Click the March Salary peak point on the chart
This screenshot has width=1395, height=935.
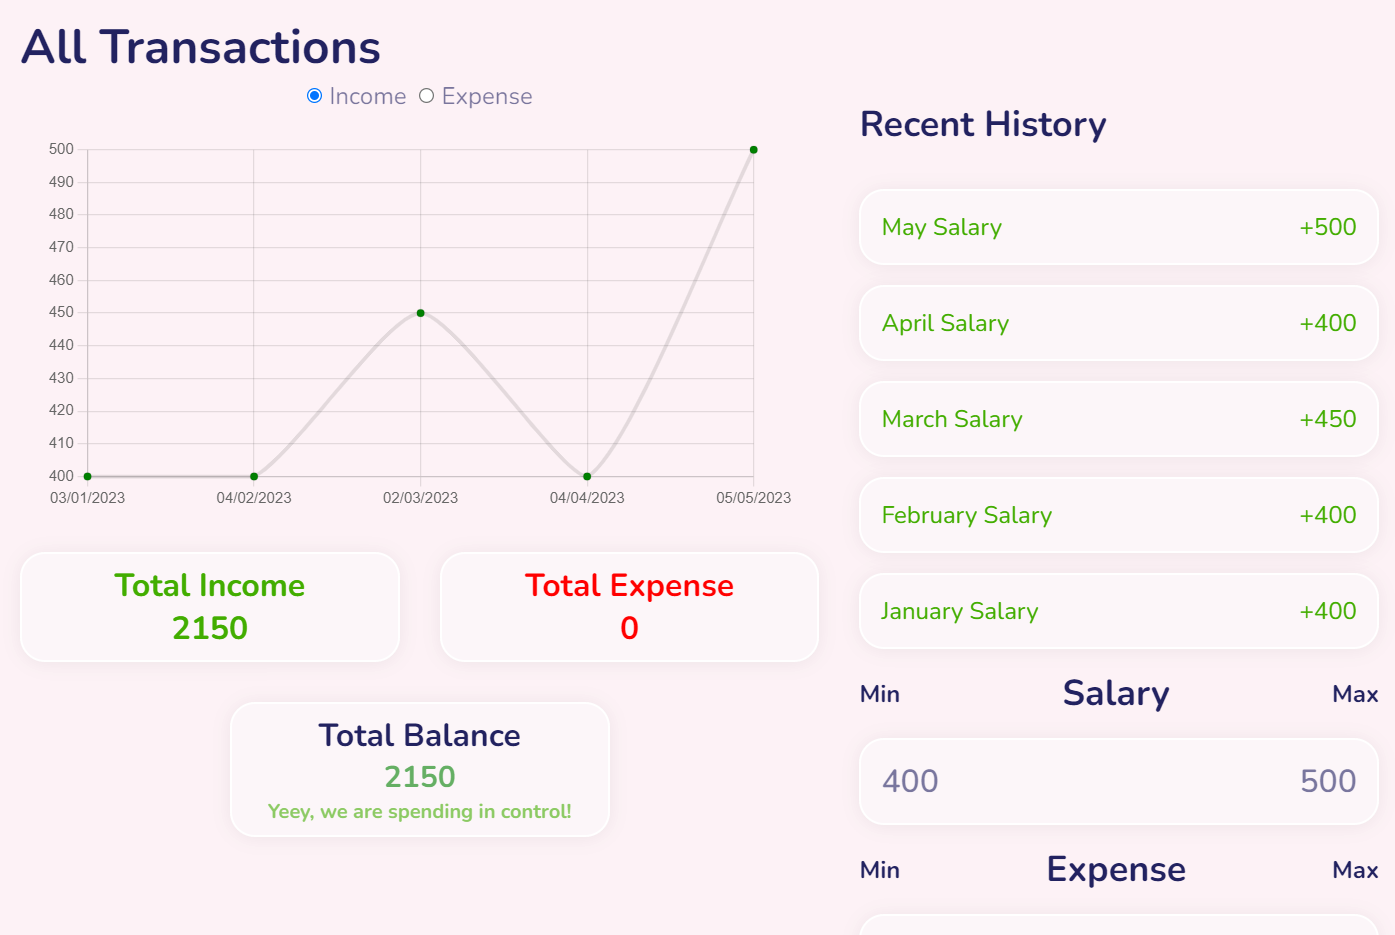click(x=419, y=313)
